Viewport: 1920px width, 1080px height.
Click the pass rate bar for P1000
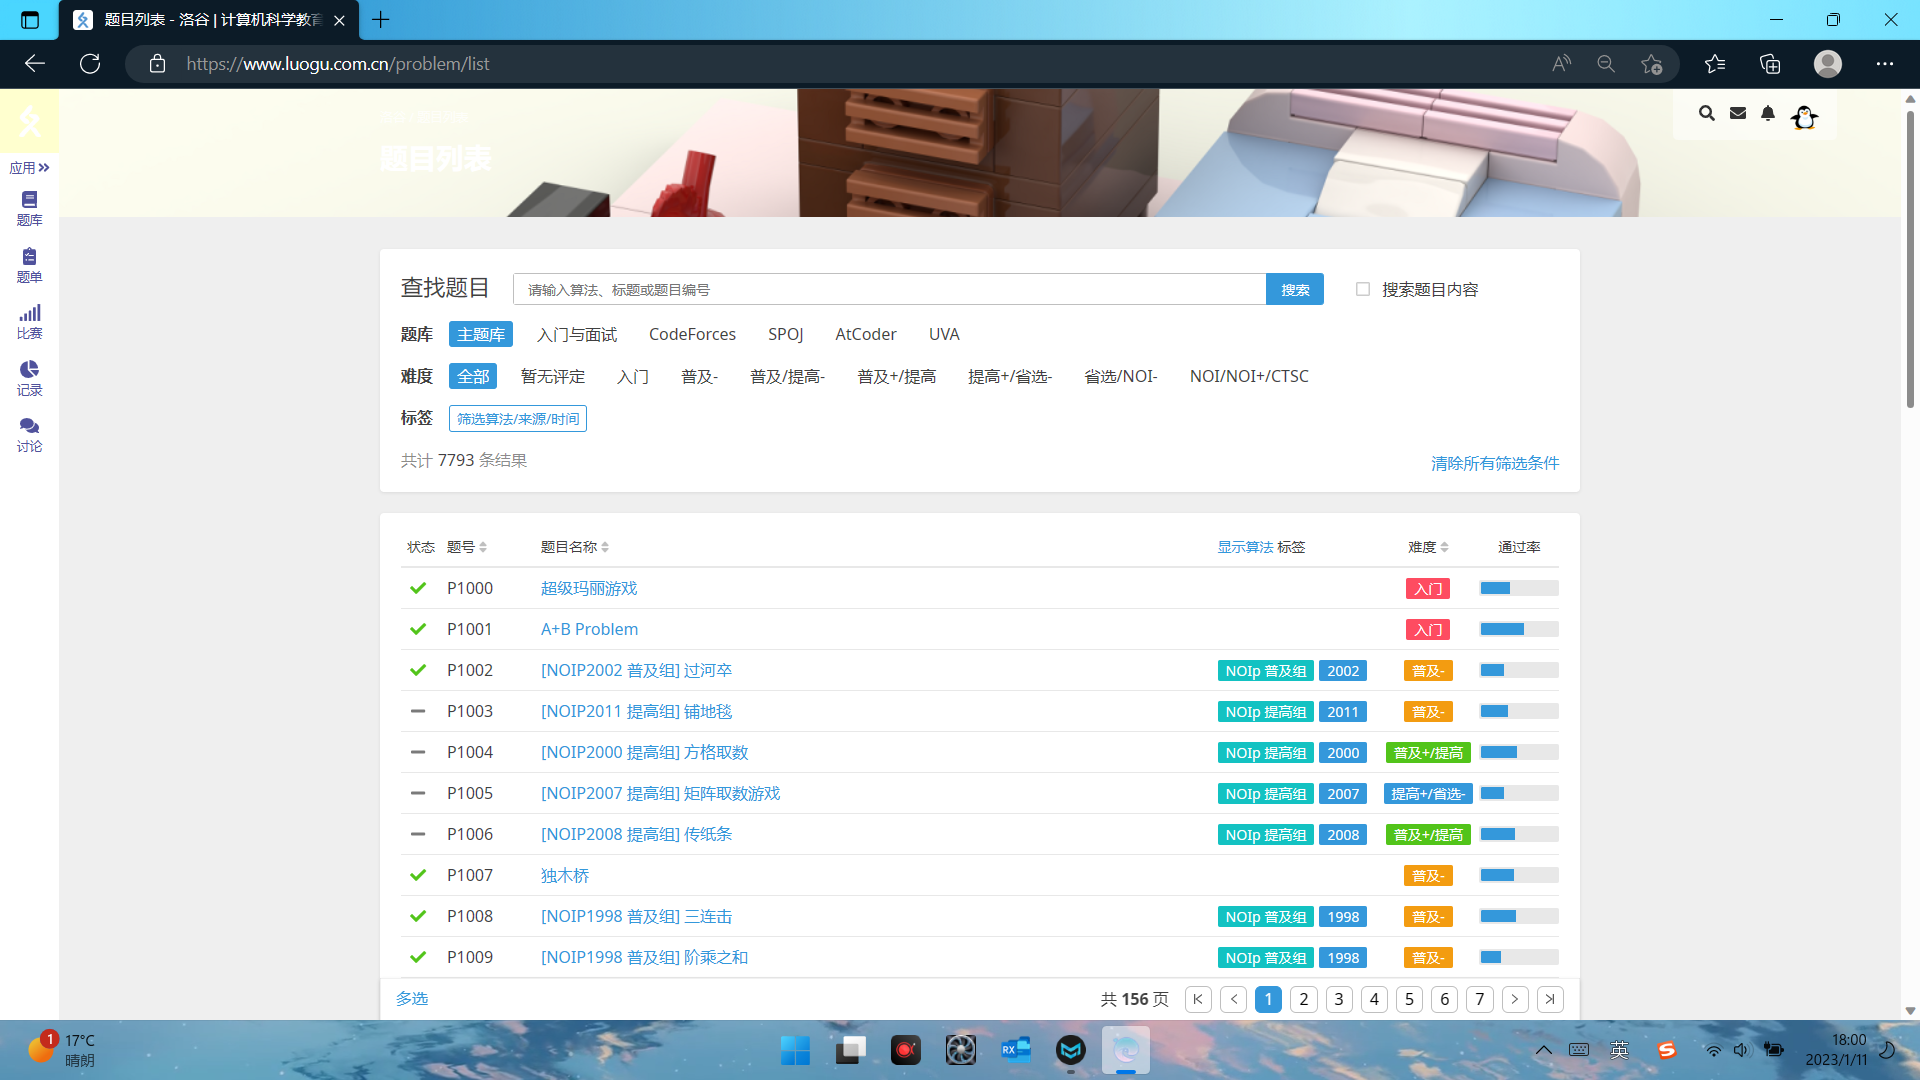pos(1518,588)
